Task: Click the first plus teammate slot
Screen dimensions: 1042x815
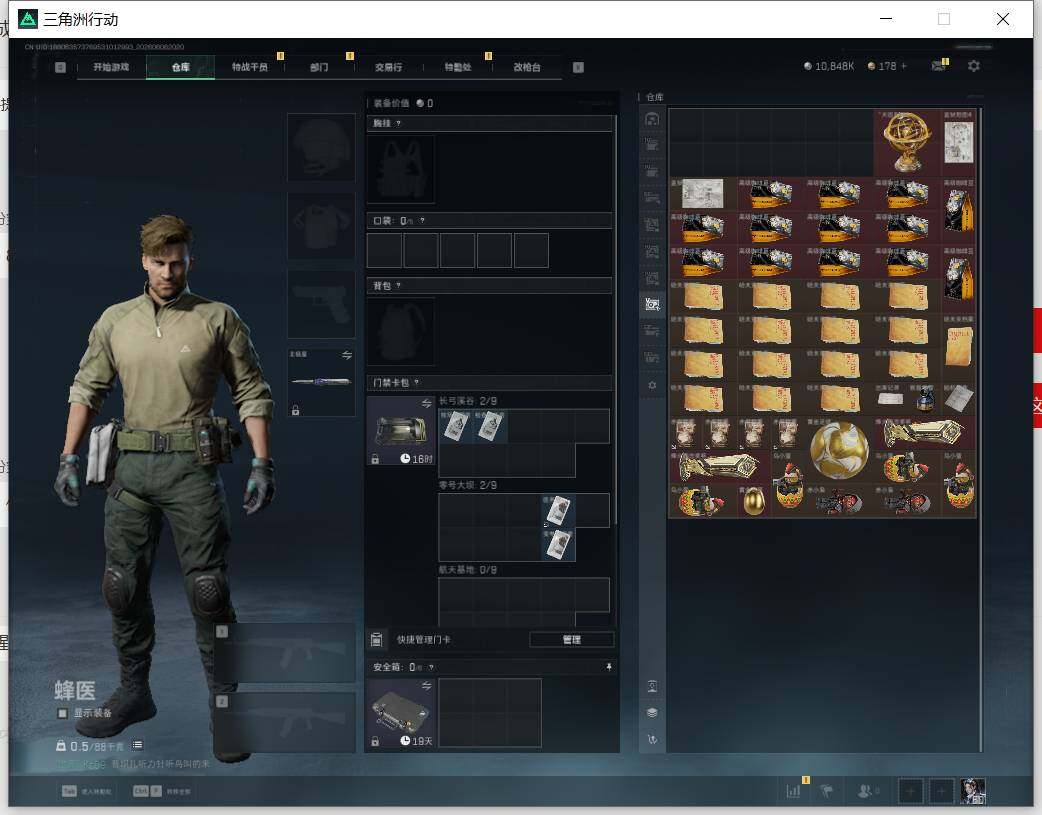Action: click(x=911, y=791)
